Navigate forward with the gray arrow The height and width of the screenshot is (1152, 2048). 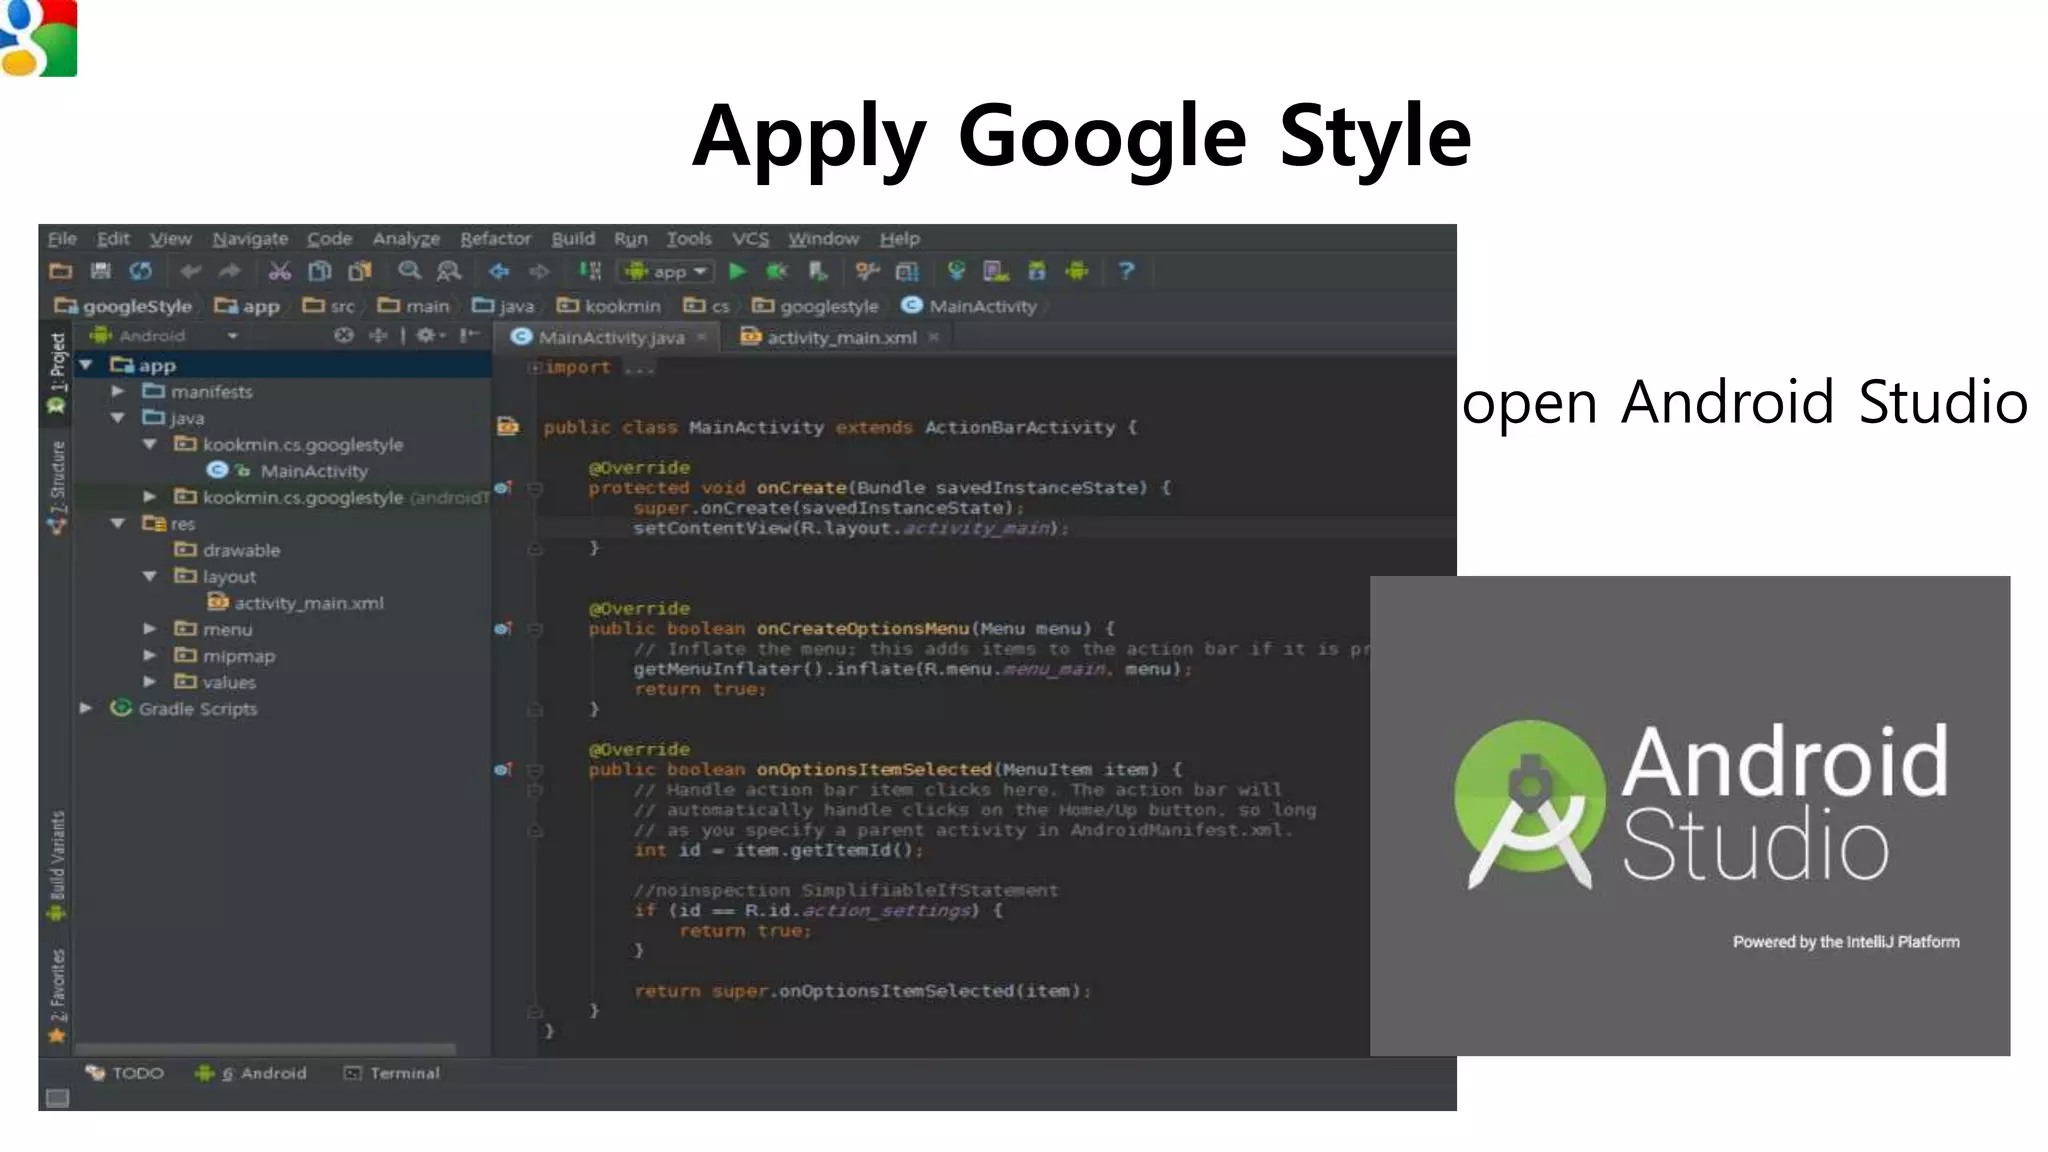tap(539, 271)
